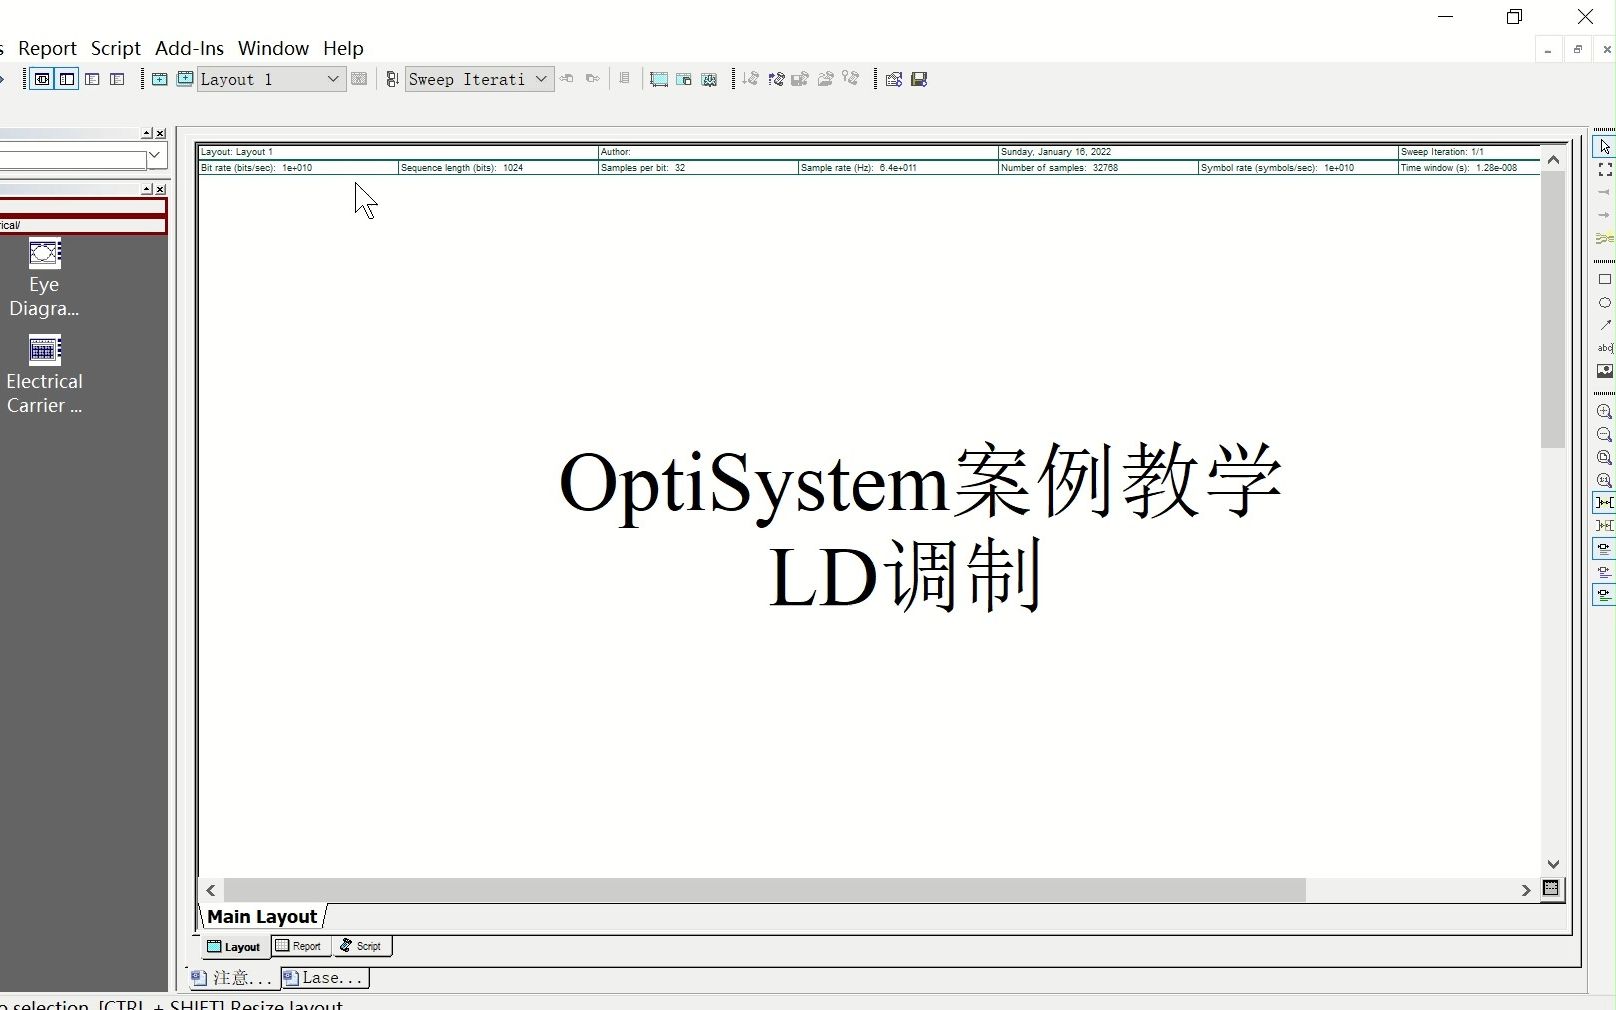Toggle split layout view mode

(66, 79)
